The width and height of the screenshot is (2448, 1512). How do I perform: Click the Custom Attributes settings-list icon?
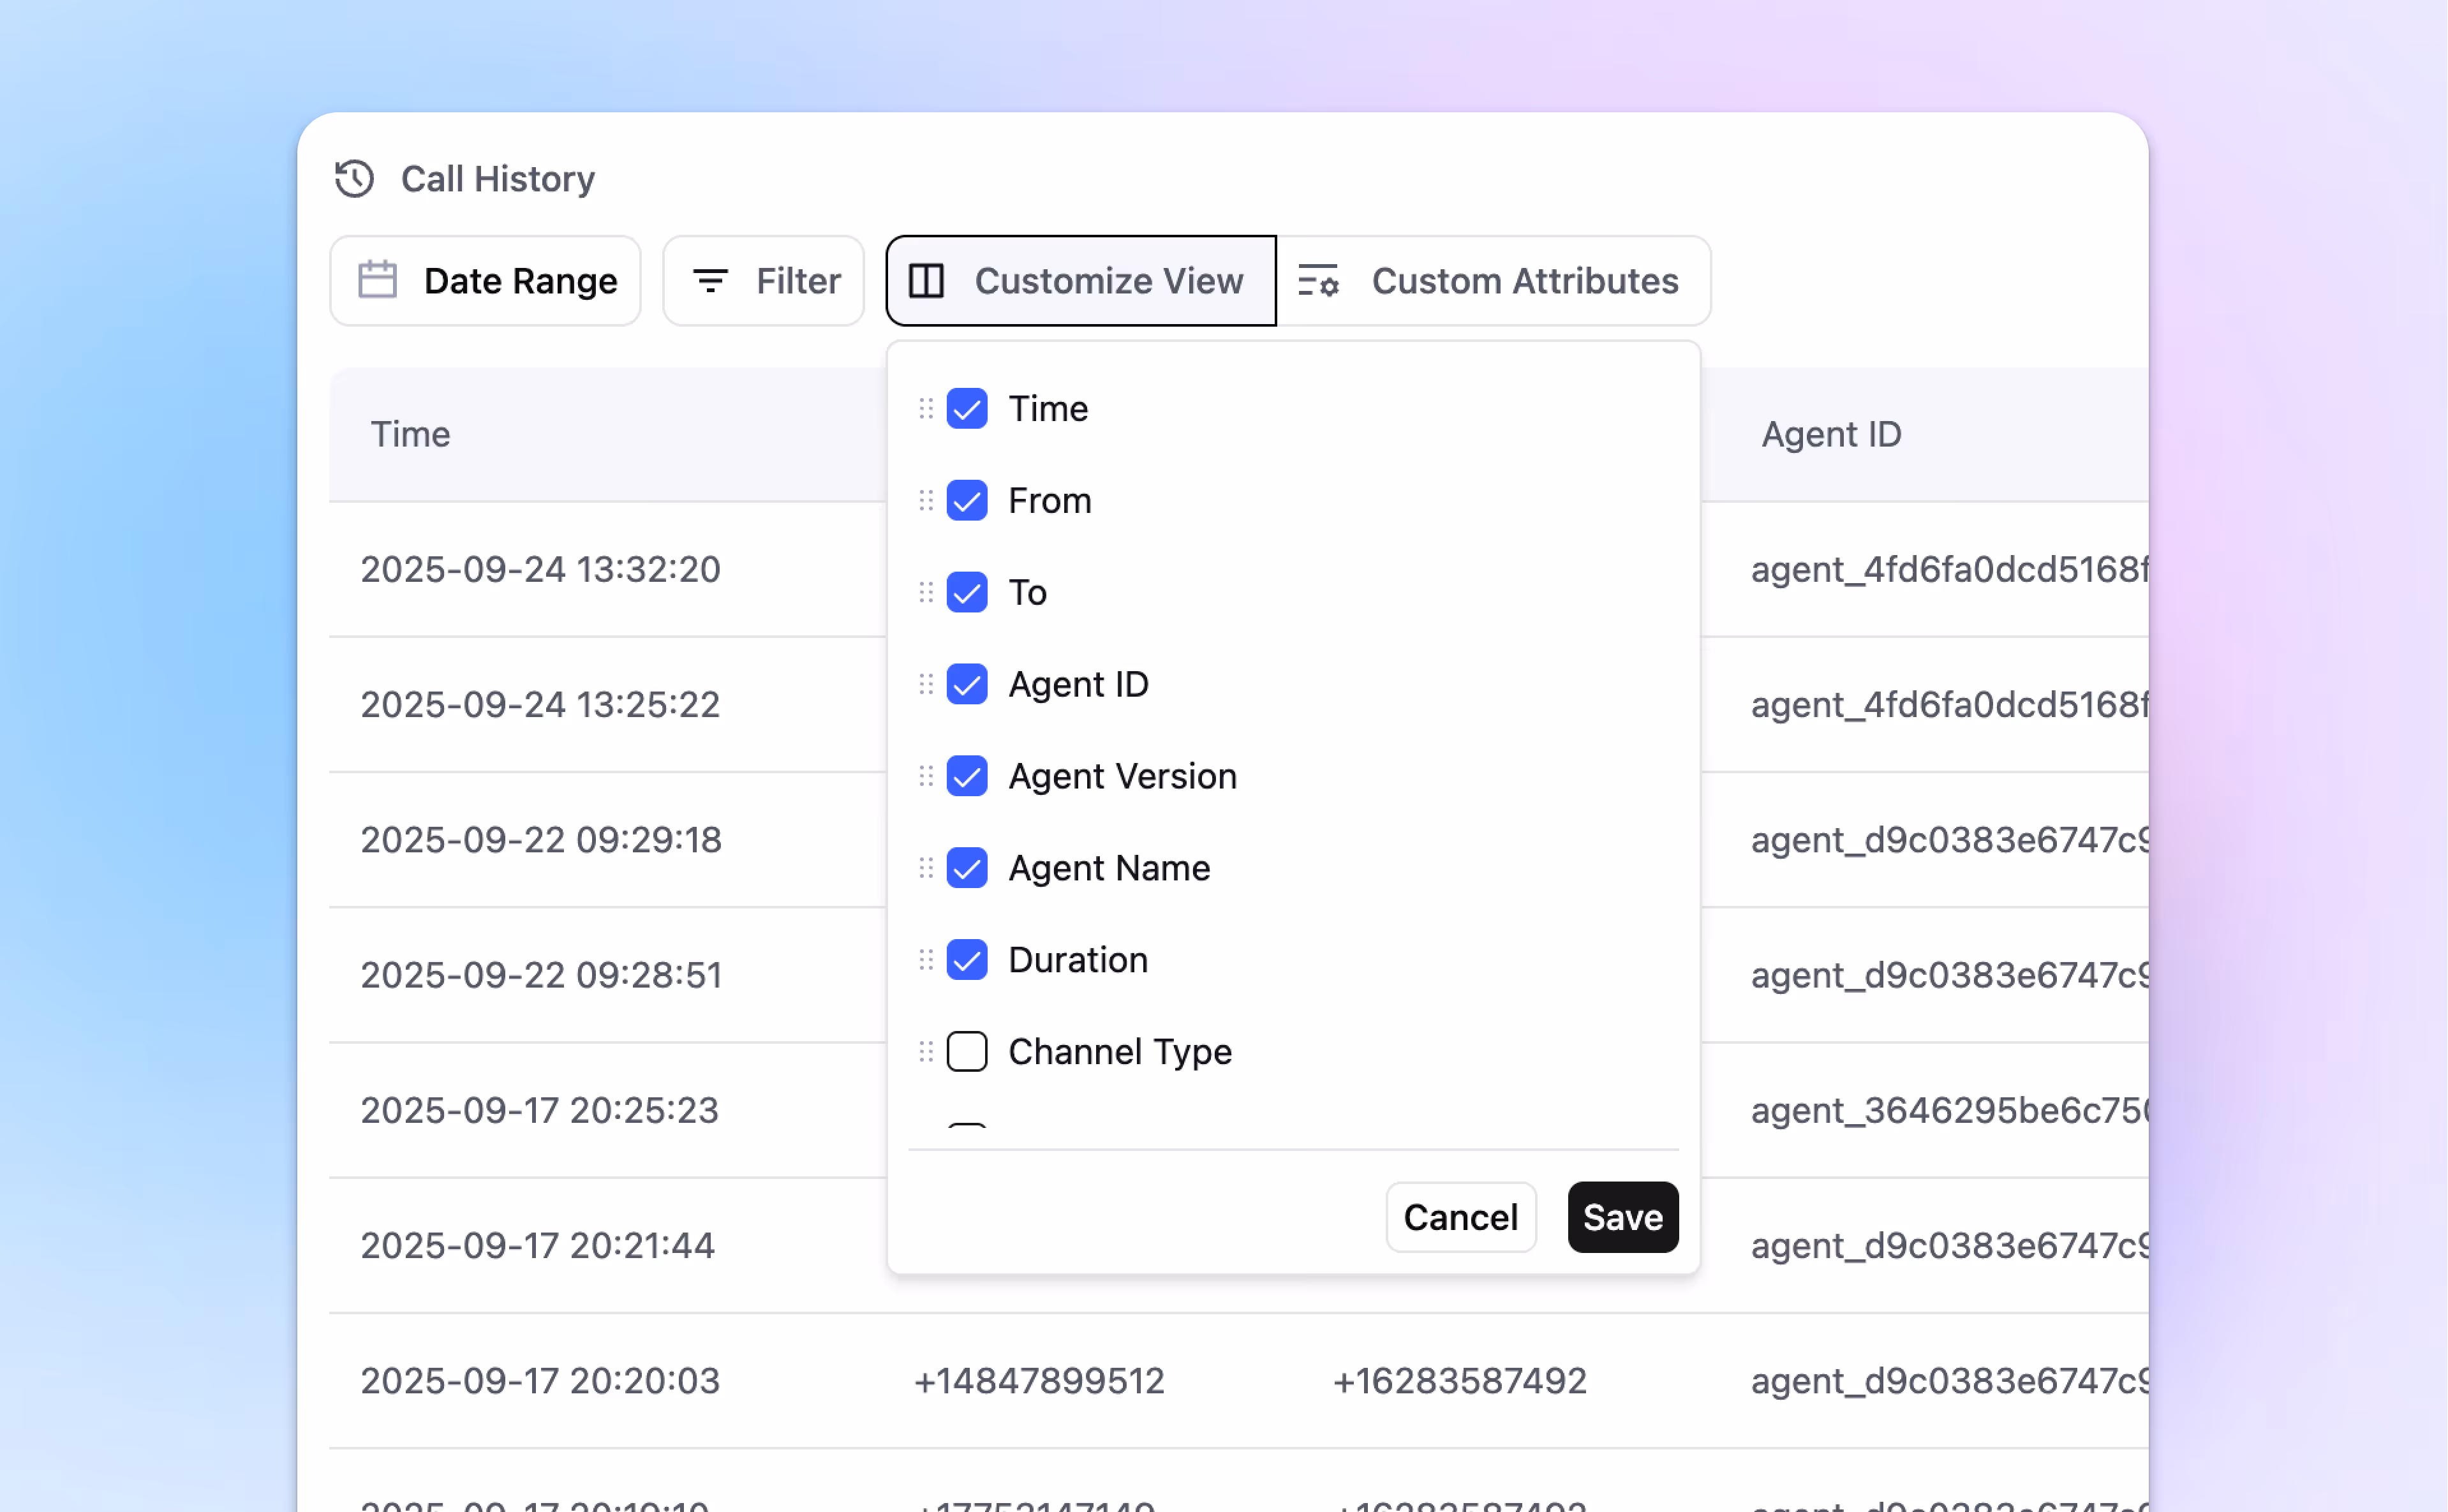(1317, 281)
